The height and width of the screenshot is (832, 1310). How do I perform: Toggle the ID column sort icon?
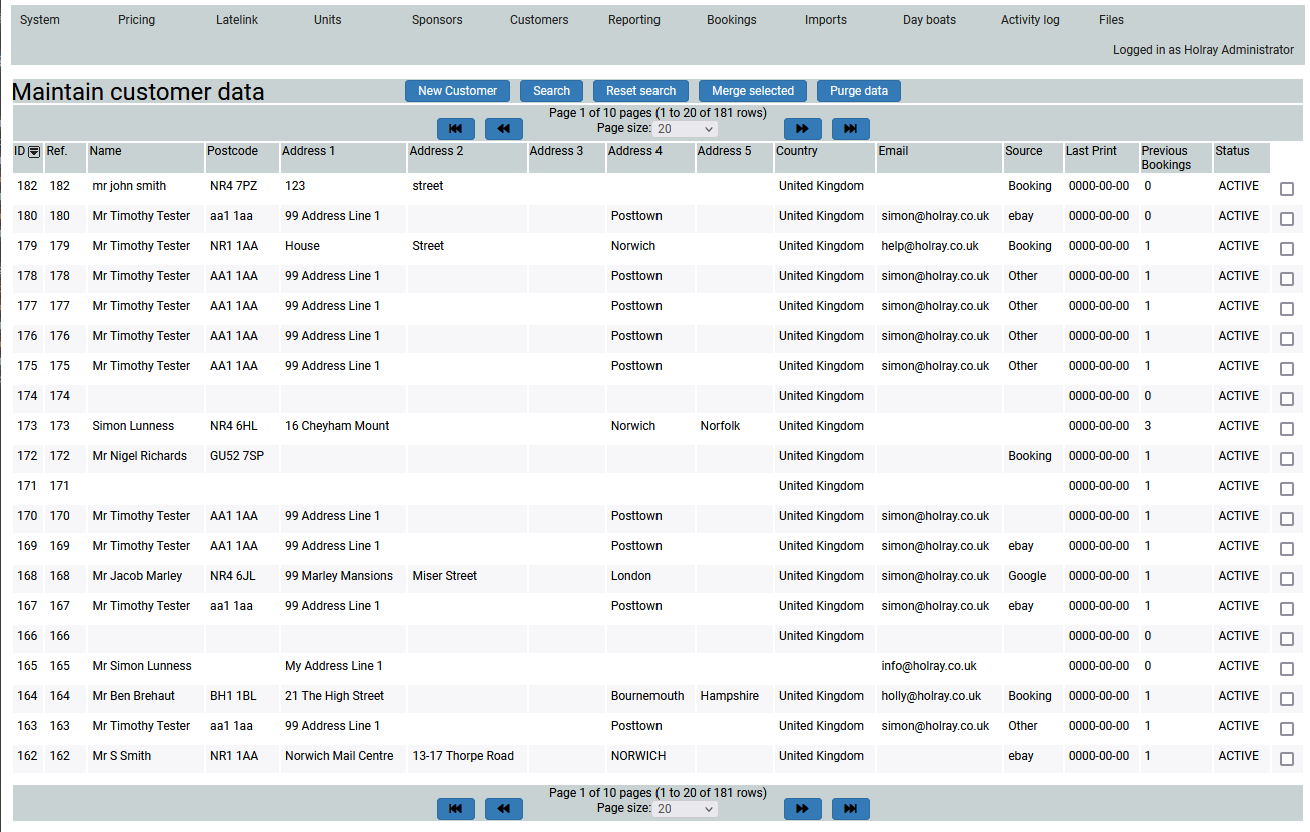[34, 152]
